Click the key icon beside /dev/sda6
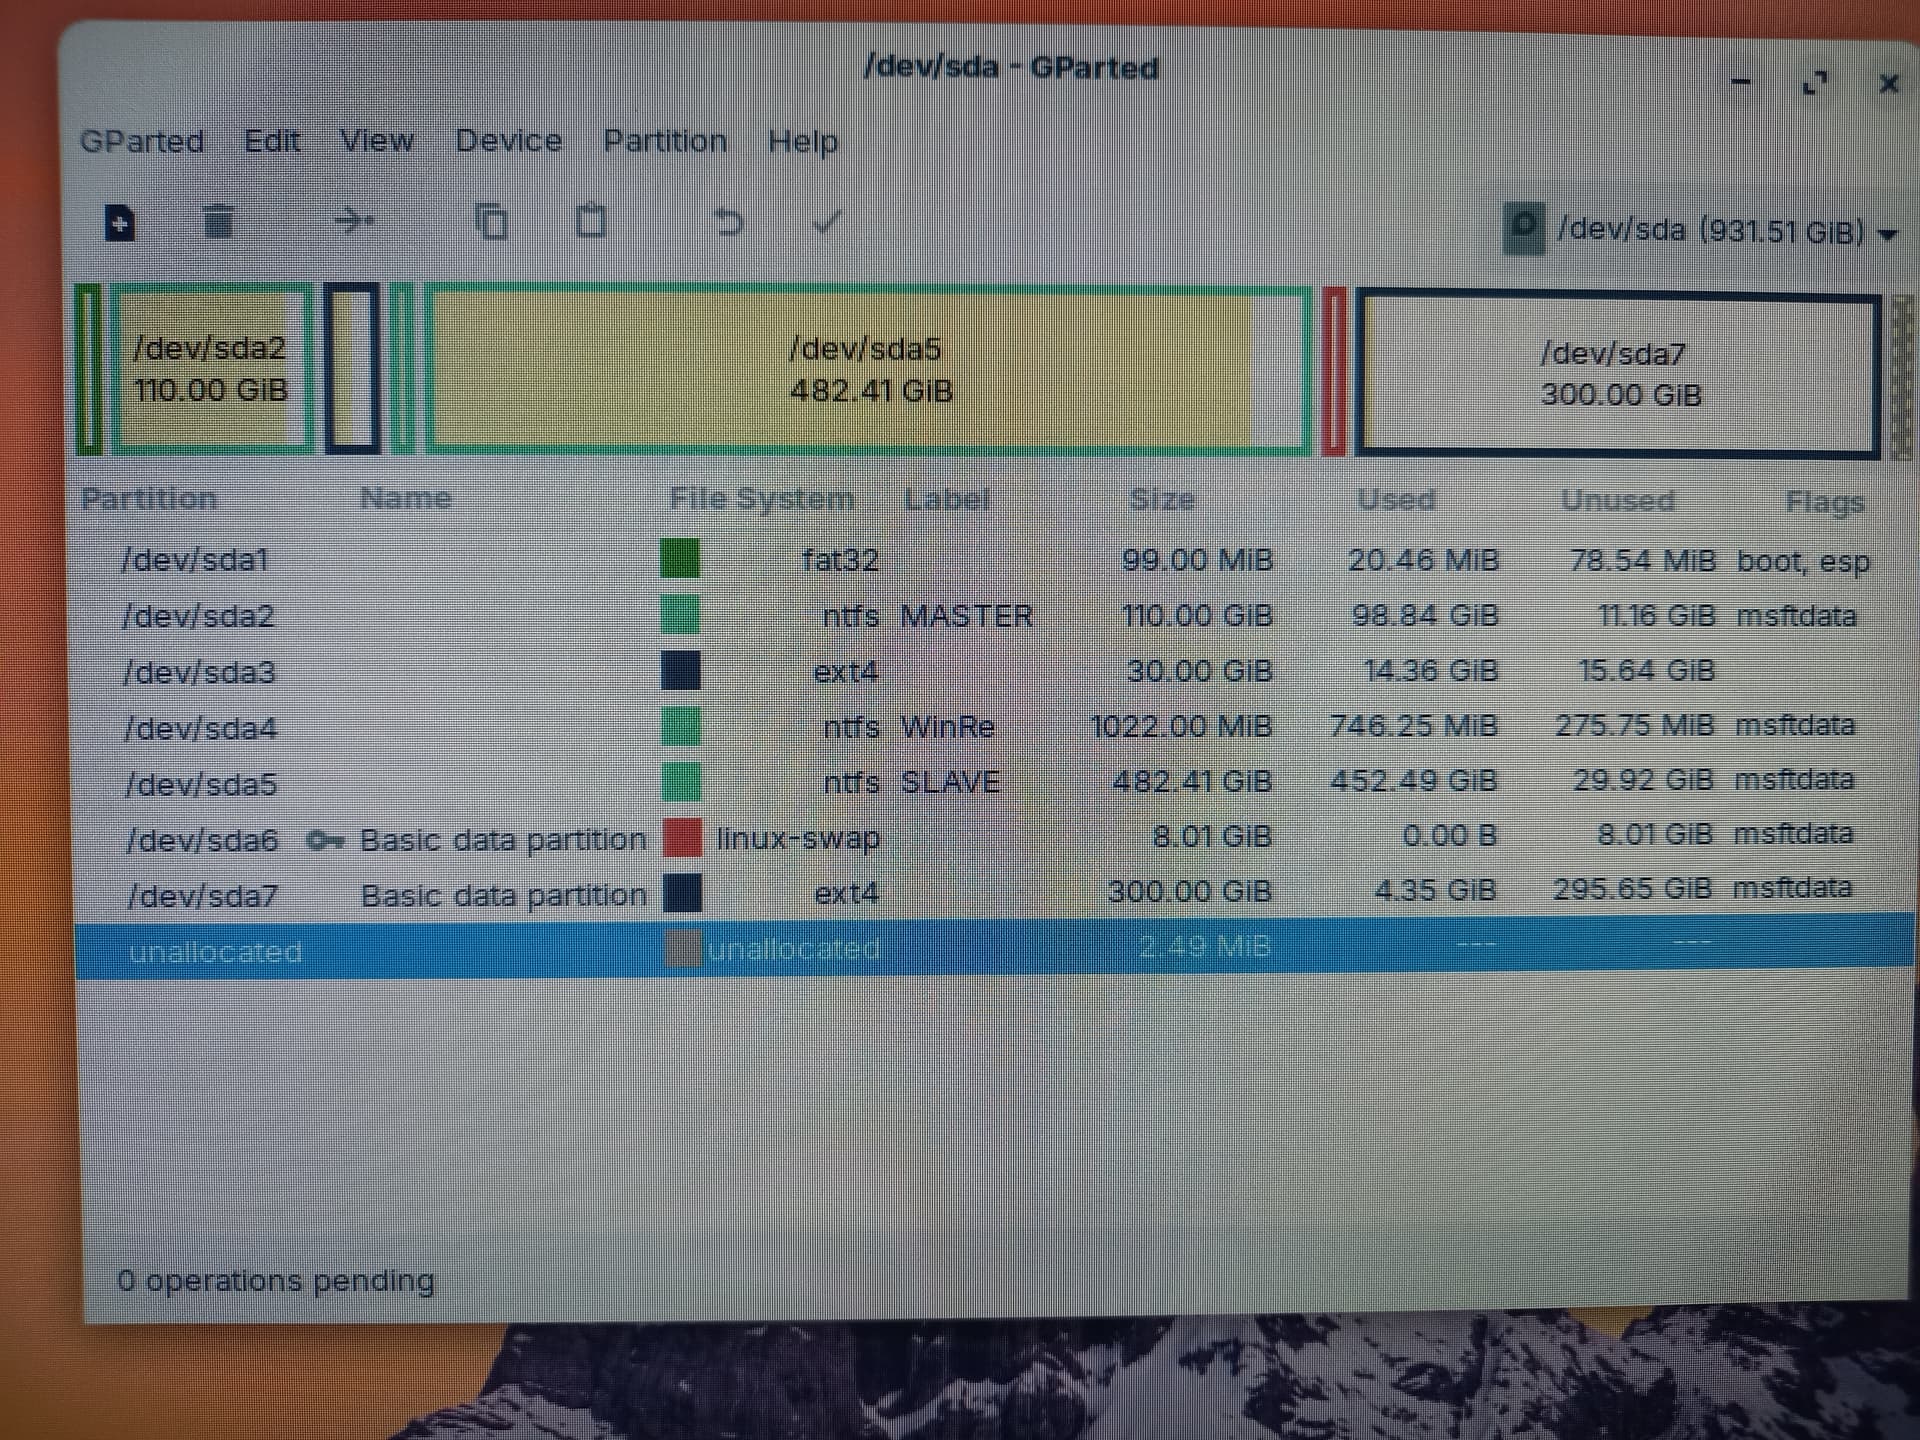Screen dimensions: 1920x1440 click(x=325, y=839)
